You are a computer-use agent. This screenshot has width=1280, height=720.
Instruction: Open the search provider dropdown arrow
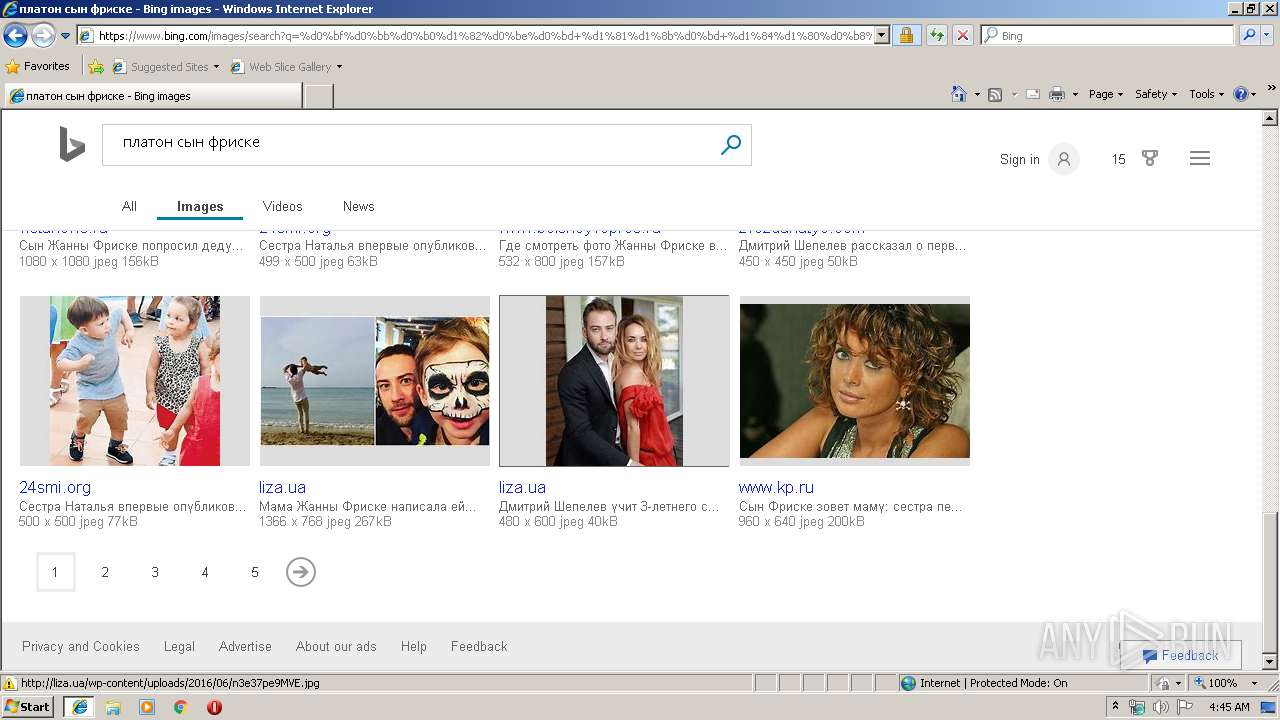point(1268,35)
